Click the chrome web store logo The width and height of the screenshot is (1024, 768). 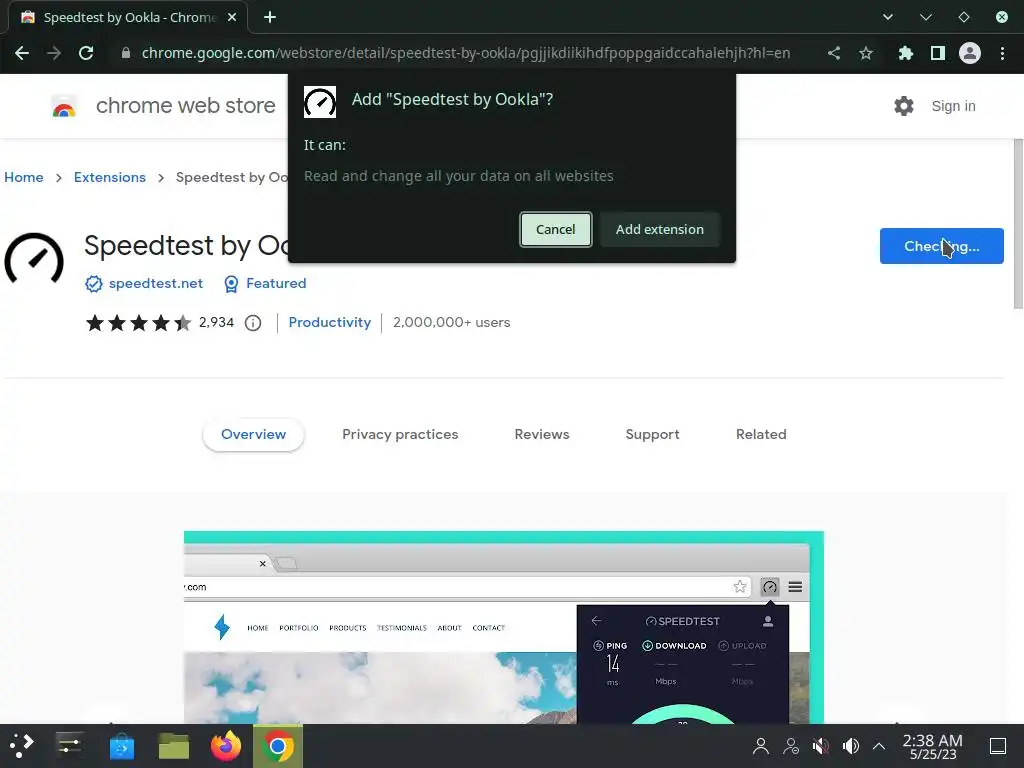[x=64, y=106]
